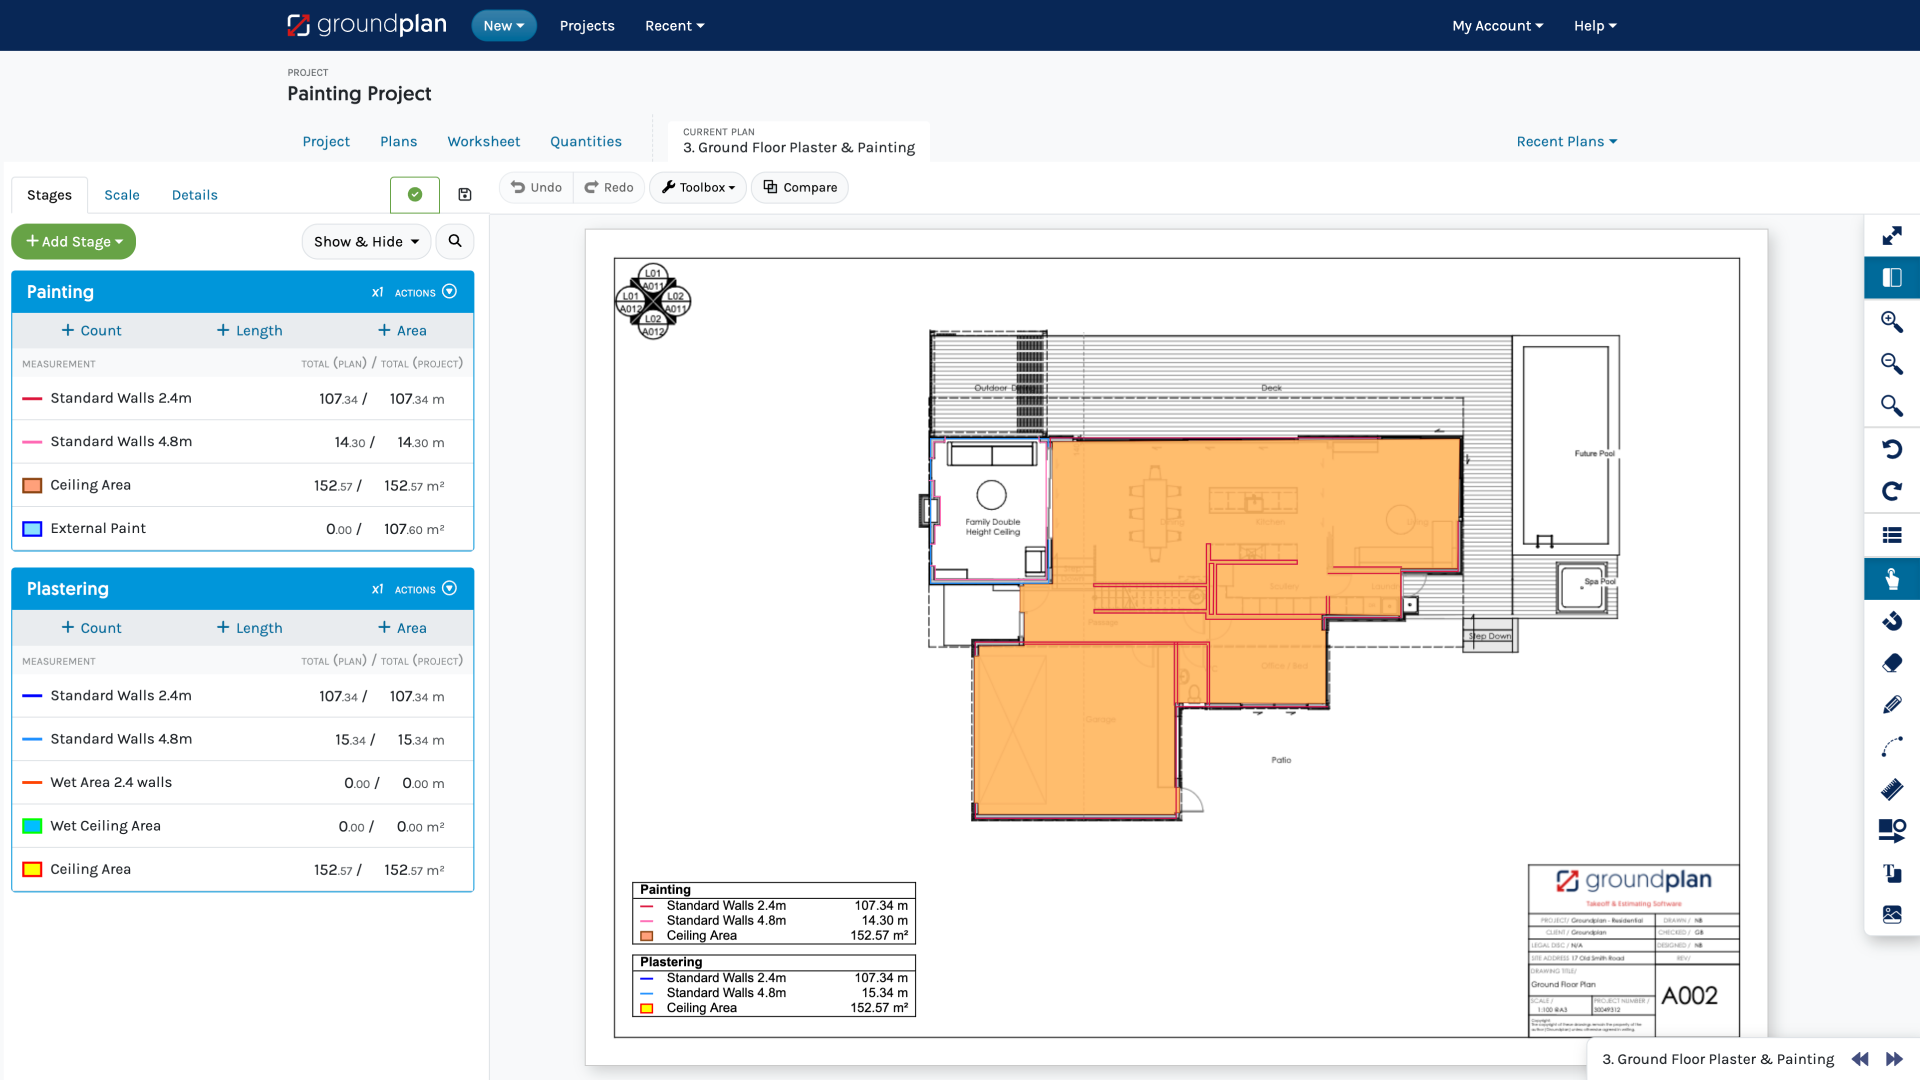Image resolution: width=1920 pixels, height=1080 pixels.
Task: Click the Save diskette icon
Action: 464,194
